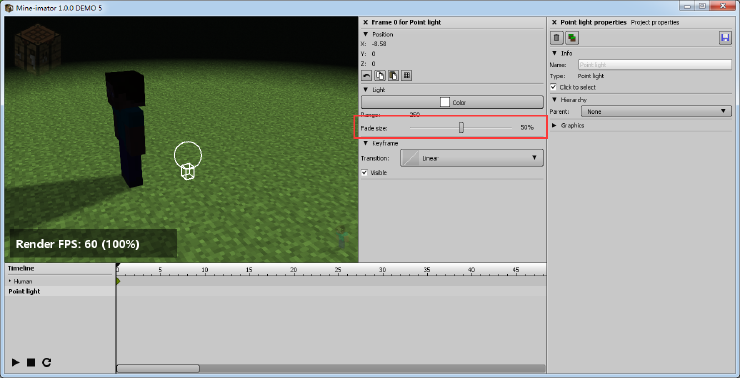Screen dimensions: 740x378
Task: Click the light Color button
Action: (x=453, y=102)
